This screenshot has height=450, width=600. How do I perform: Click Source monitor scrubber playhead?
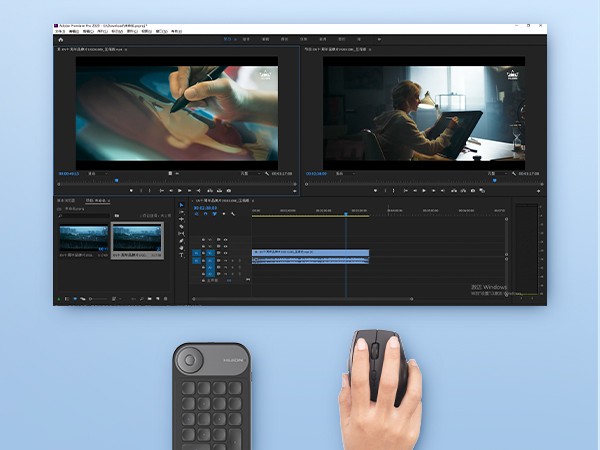pos(117,180)
